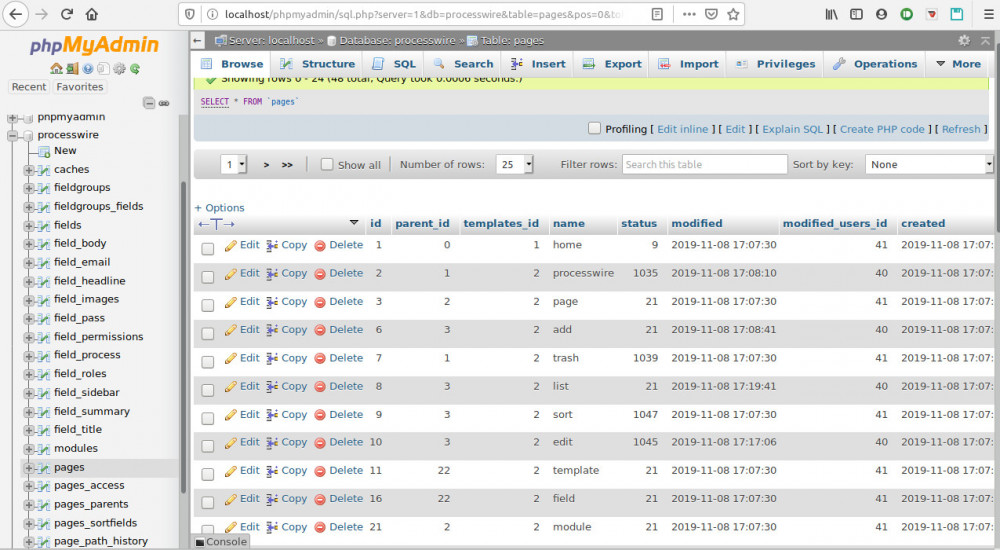1000x550 pixels.
Task: Click the log out door icon
Action: 72,69
